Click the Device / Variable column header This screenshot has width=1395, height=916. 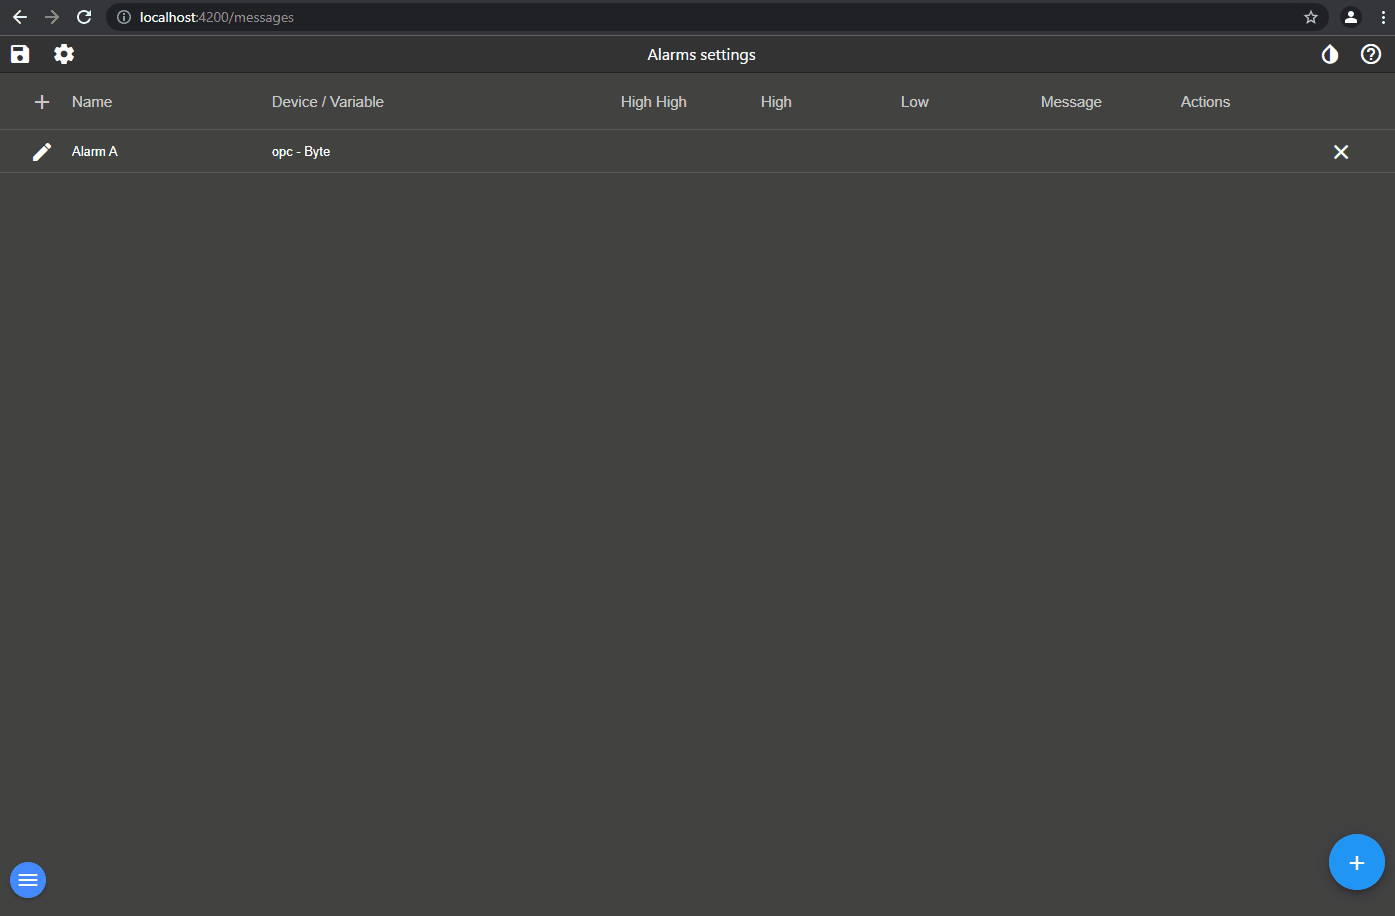click(328, 102)
